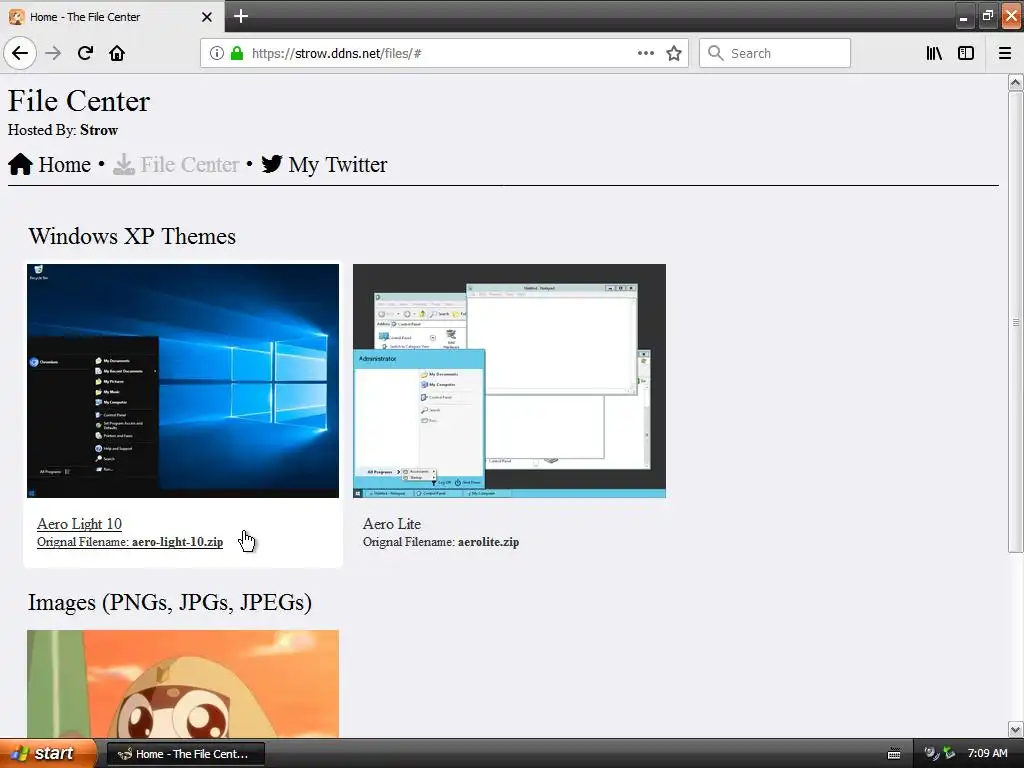Click the Windows XP Themes heading
The width and height of the screenshot is (1024, 768).
[x=132, y=236]
